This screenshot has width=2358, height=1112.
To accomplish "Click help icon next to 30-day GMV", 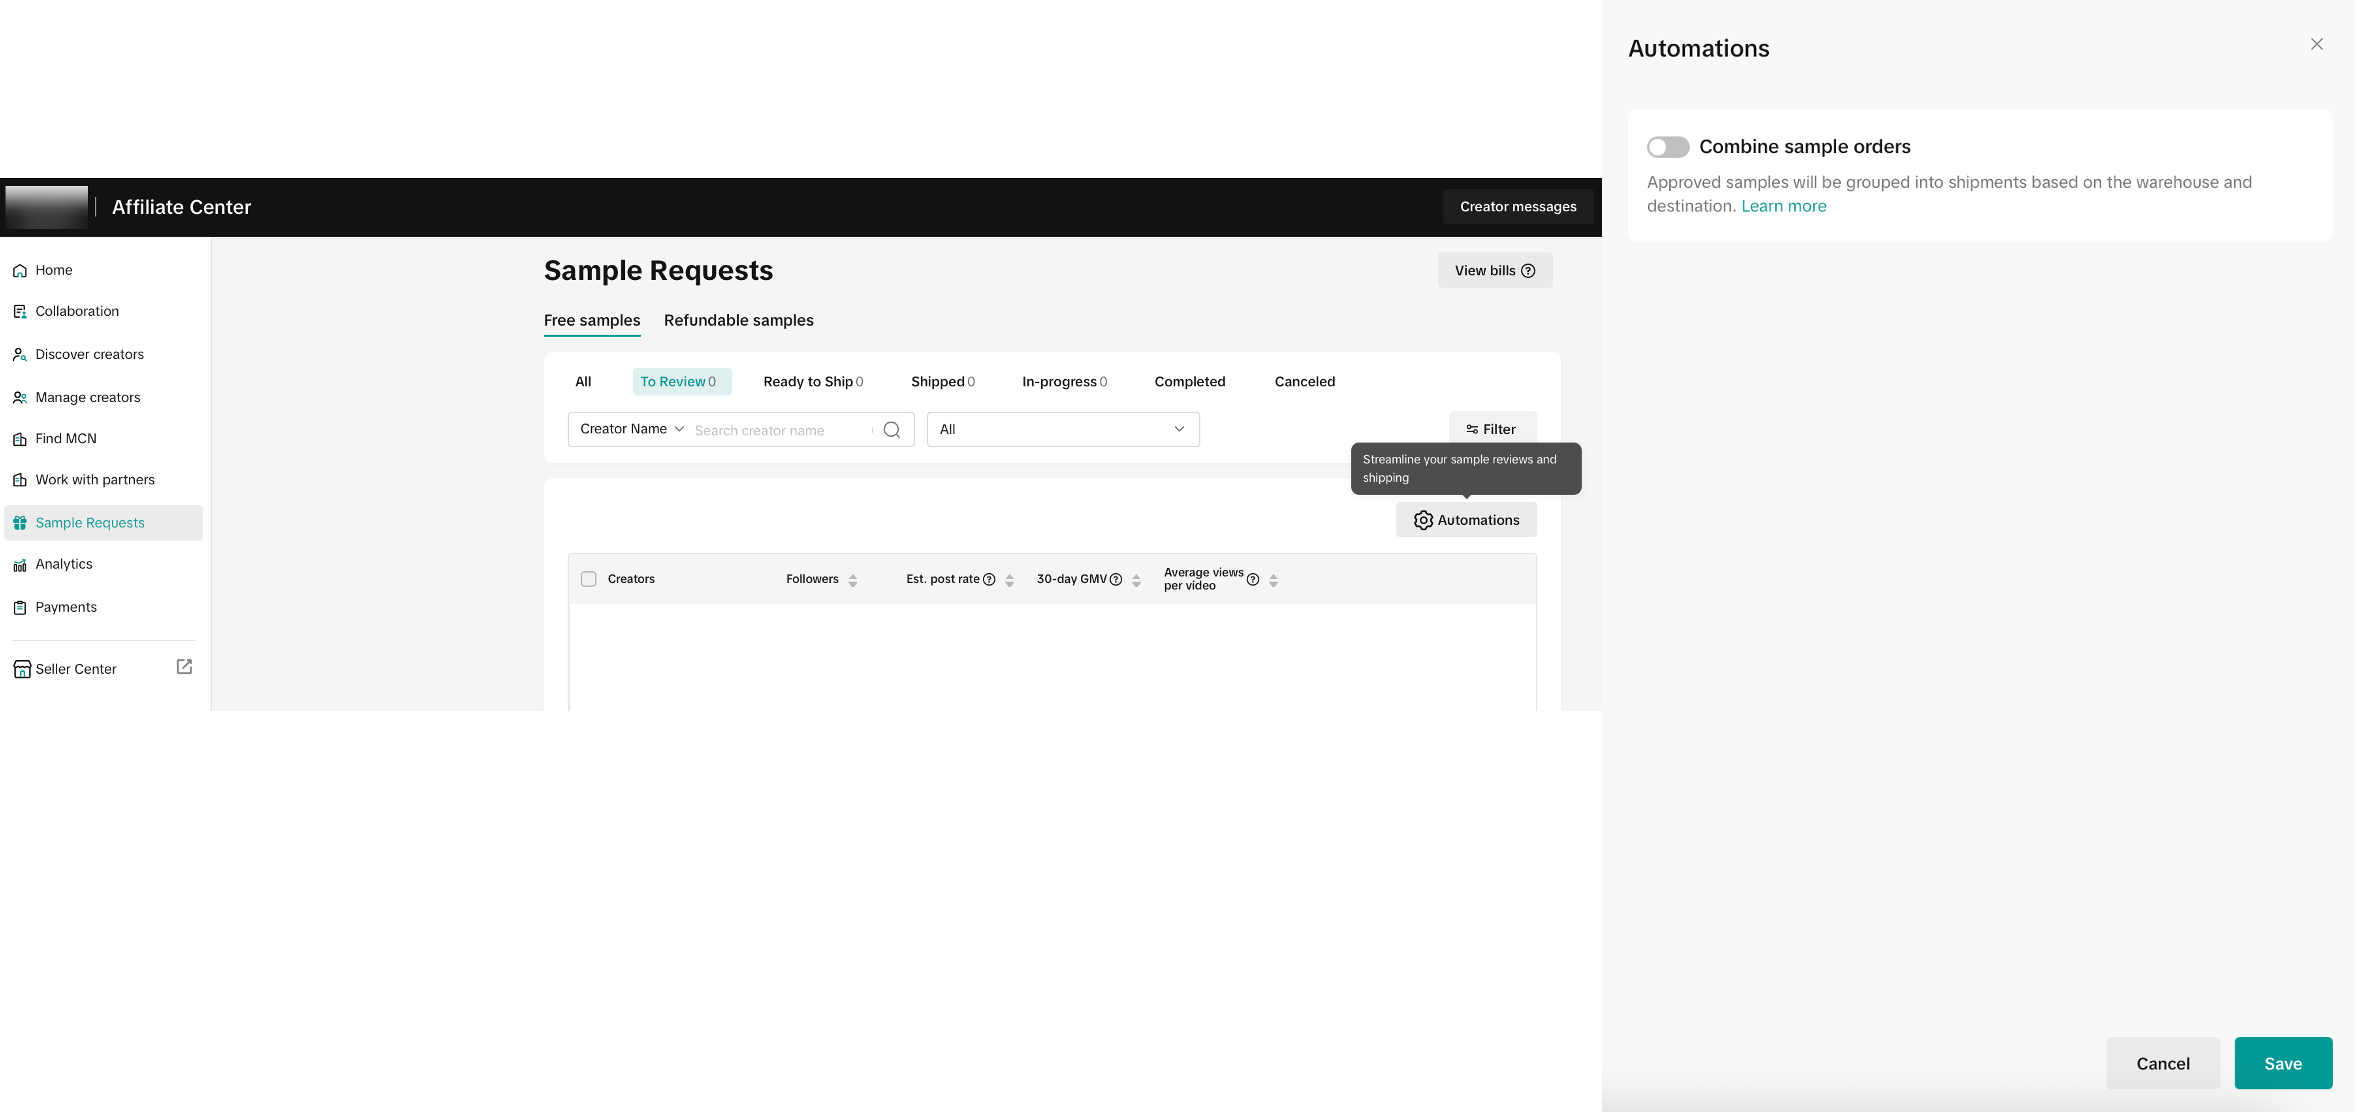I will (1116, 580).
